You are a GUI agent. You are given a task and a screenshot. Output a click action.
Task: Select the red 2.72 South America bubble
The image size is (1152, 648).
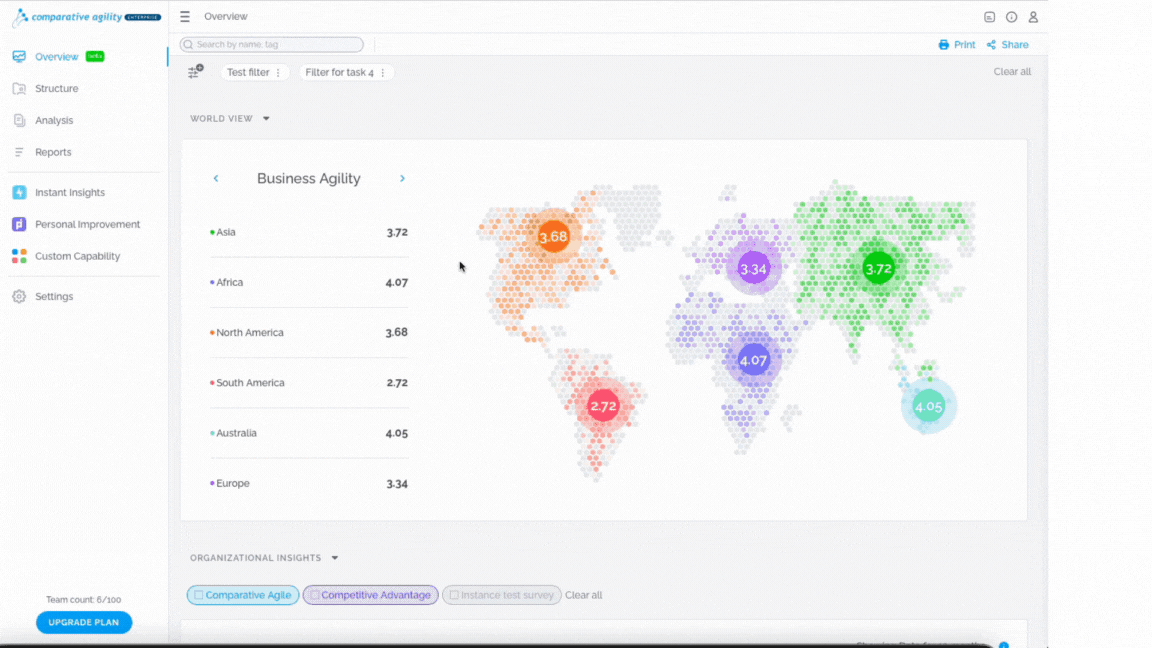603,406
